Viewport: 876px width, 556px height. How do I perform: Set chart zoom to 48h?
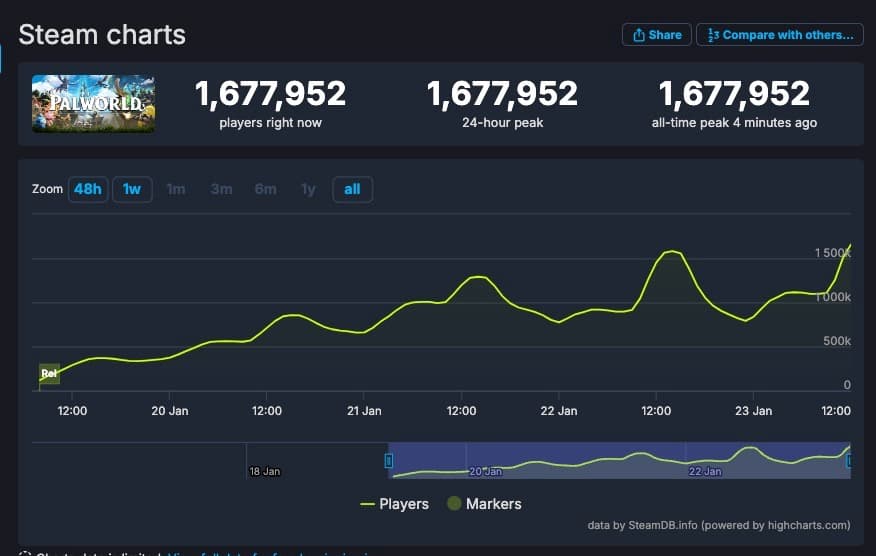pos(88,189)
